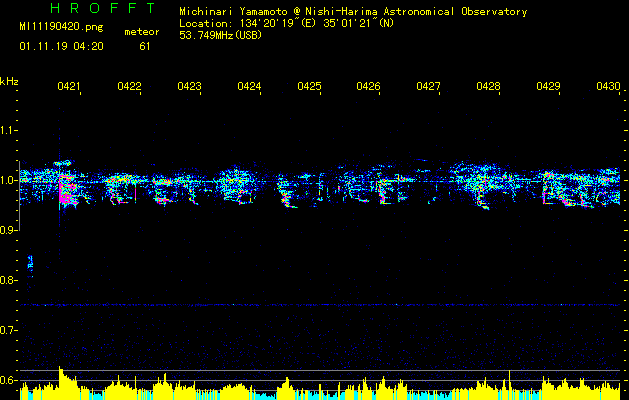The width and height of the screenshot is (629, 400).
Task: Click the 0.6 frequency axis label
Action: [9, 380]
